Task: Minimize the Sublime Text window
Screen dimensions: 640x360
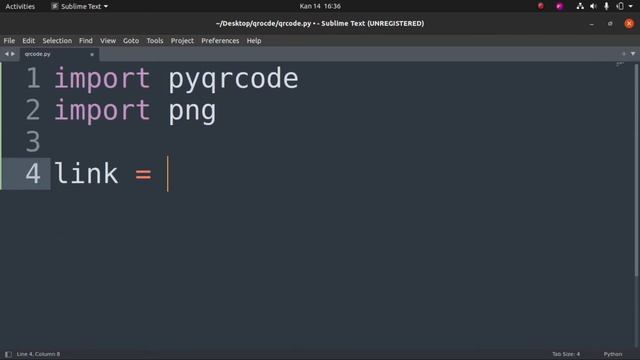Action: point(591,24)
